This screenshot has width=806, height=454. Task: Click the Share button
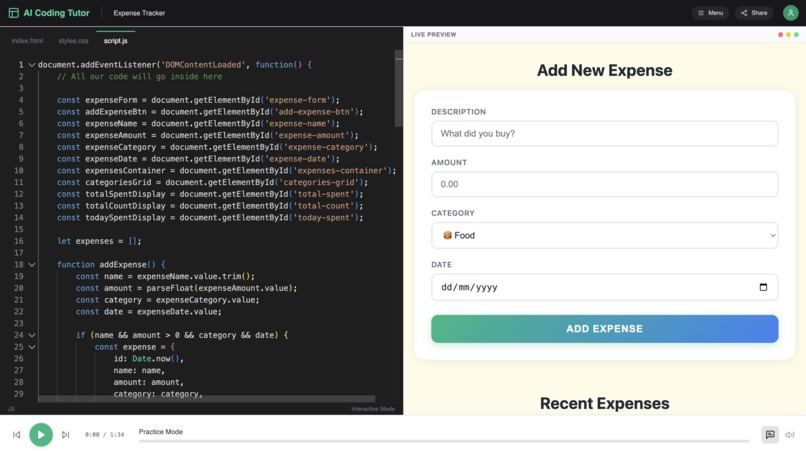click(x=754, y=13)
